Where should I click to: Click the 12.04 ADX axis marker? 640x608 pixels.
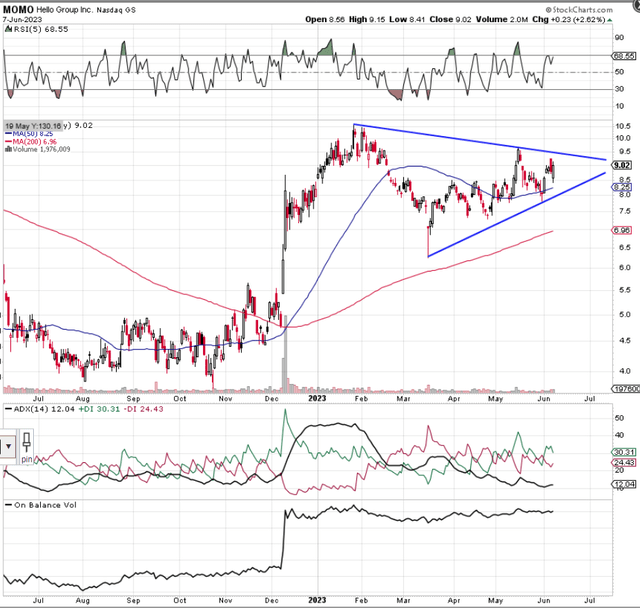(x=624, y=484)
